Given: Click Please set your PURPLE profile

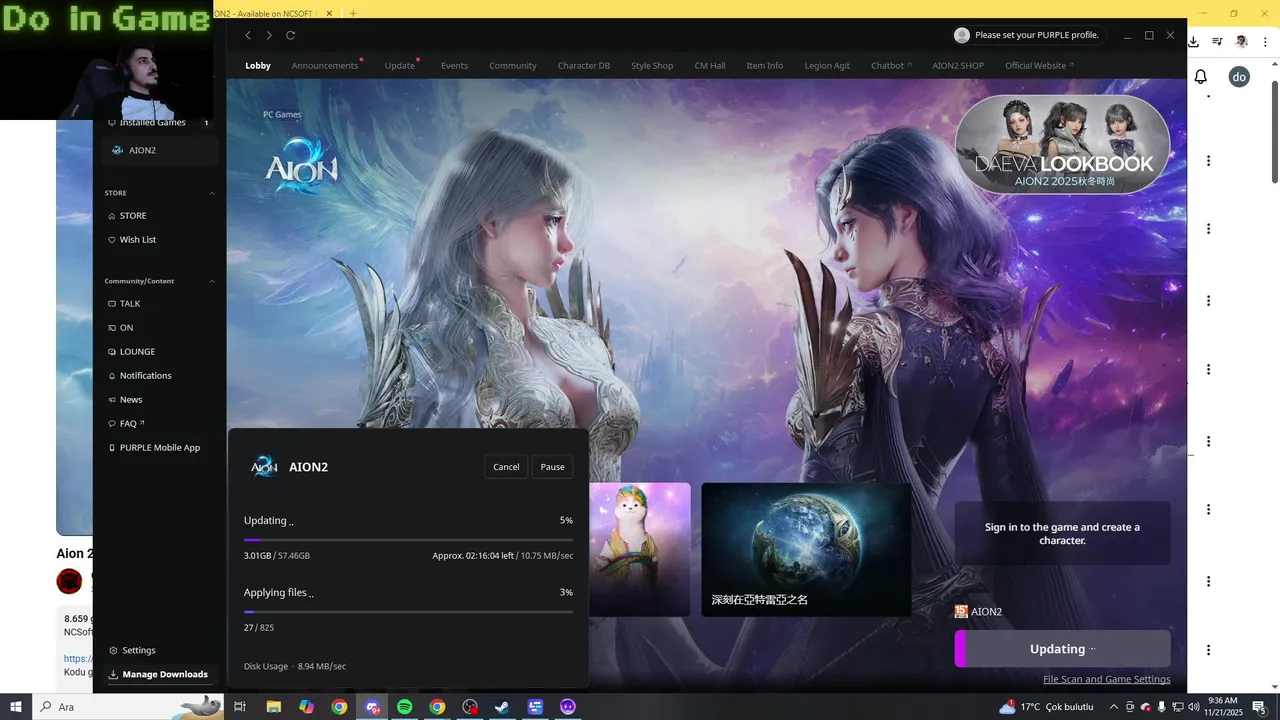Looking at the screenshot, I should point(1036,35).
